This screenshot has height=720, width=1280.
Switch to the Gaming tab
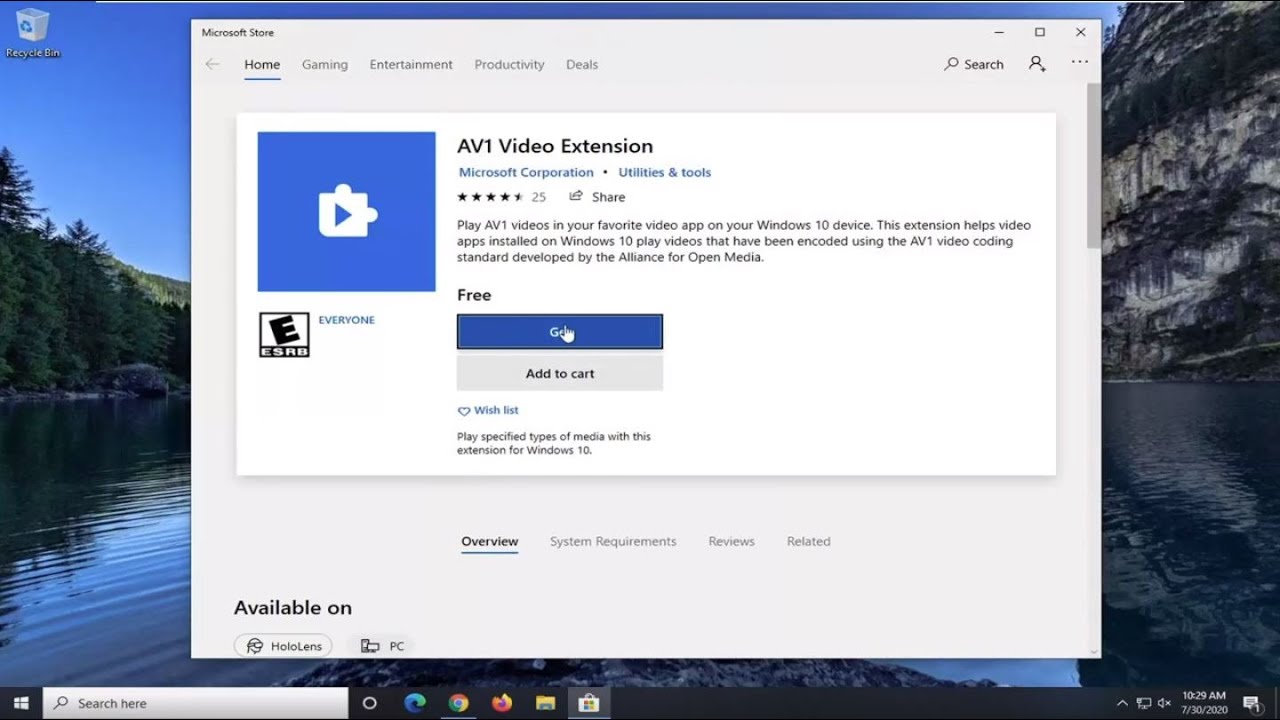pos(325,64)
